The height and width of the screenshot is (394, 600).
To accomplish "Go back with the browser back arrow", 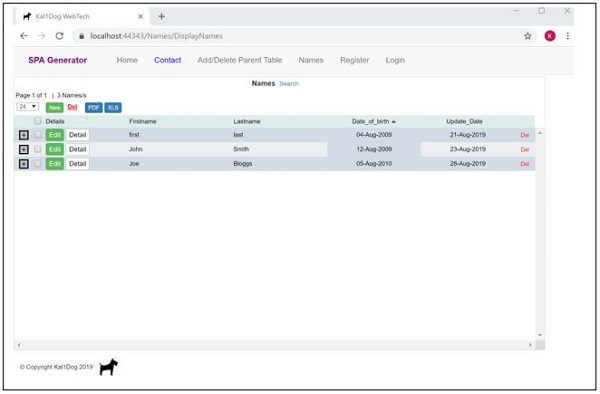I will 24,36.
